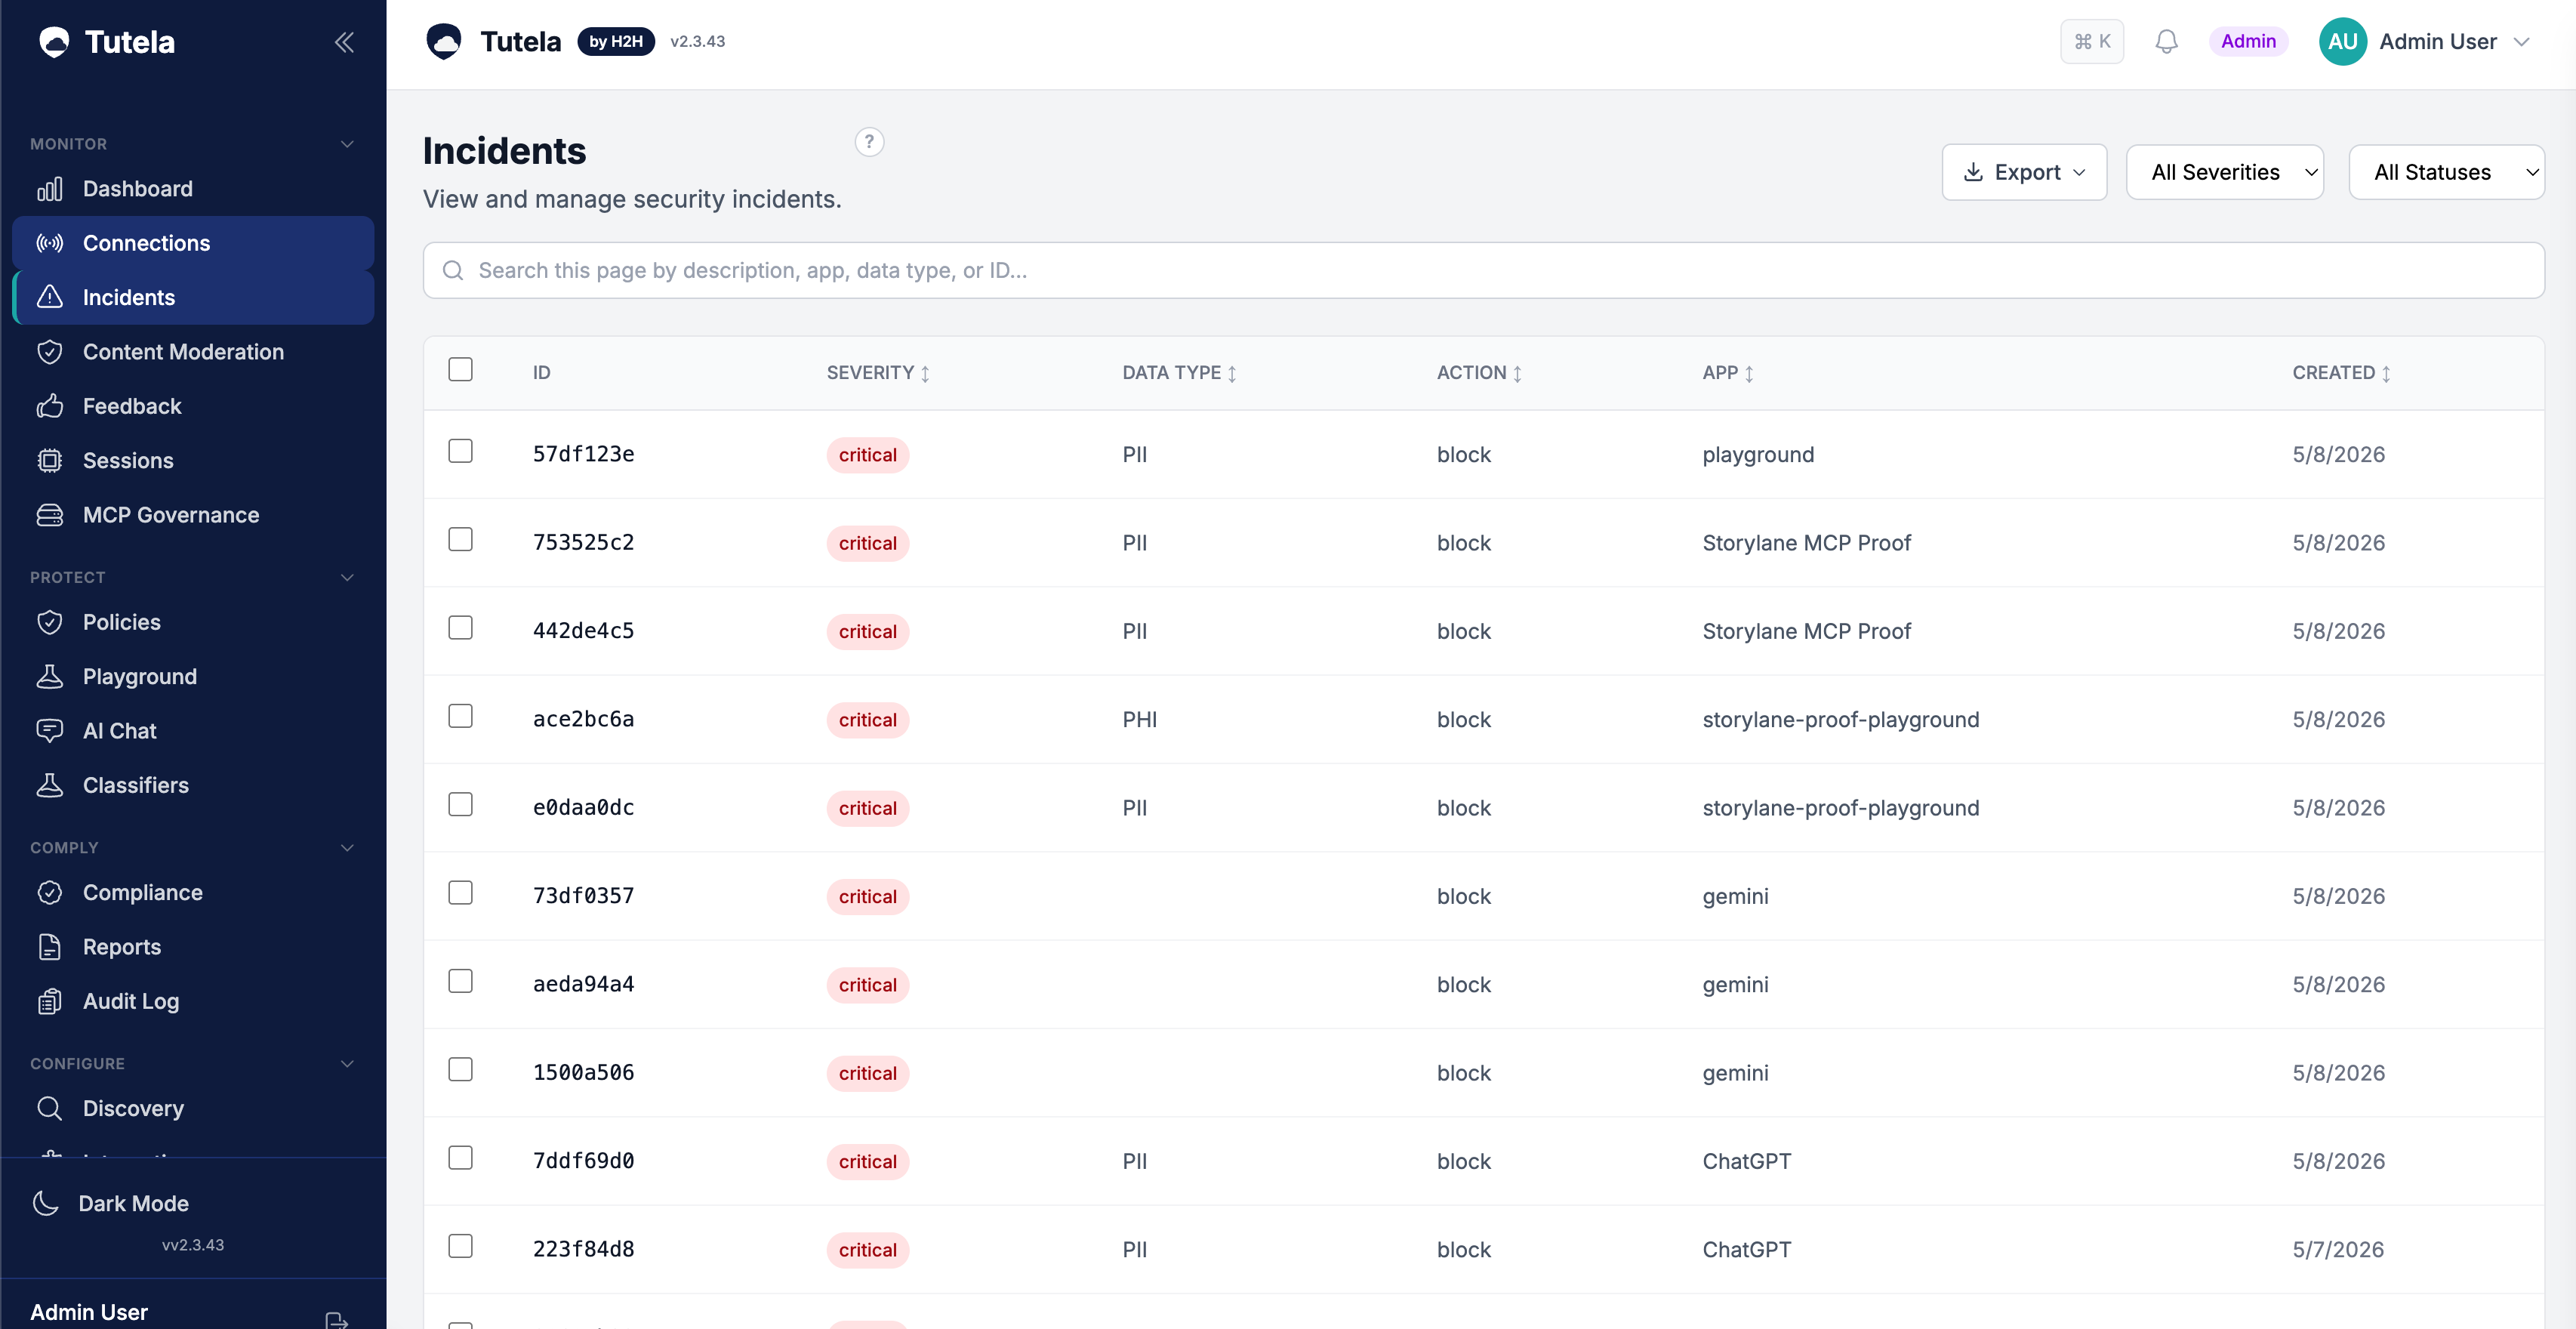Click the MCP Governance server icon
This screenshot has height=1329, width=2576.
49,515
